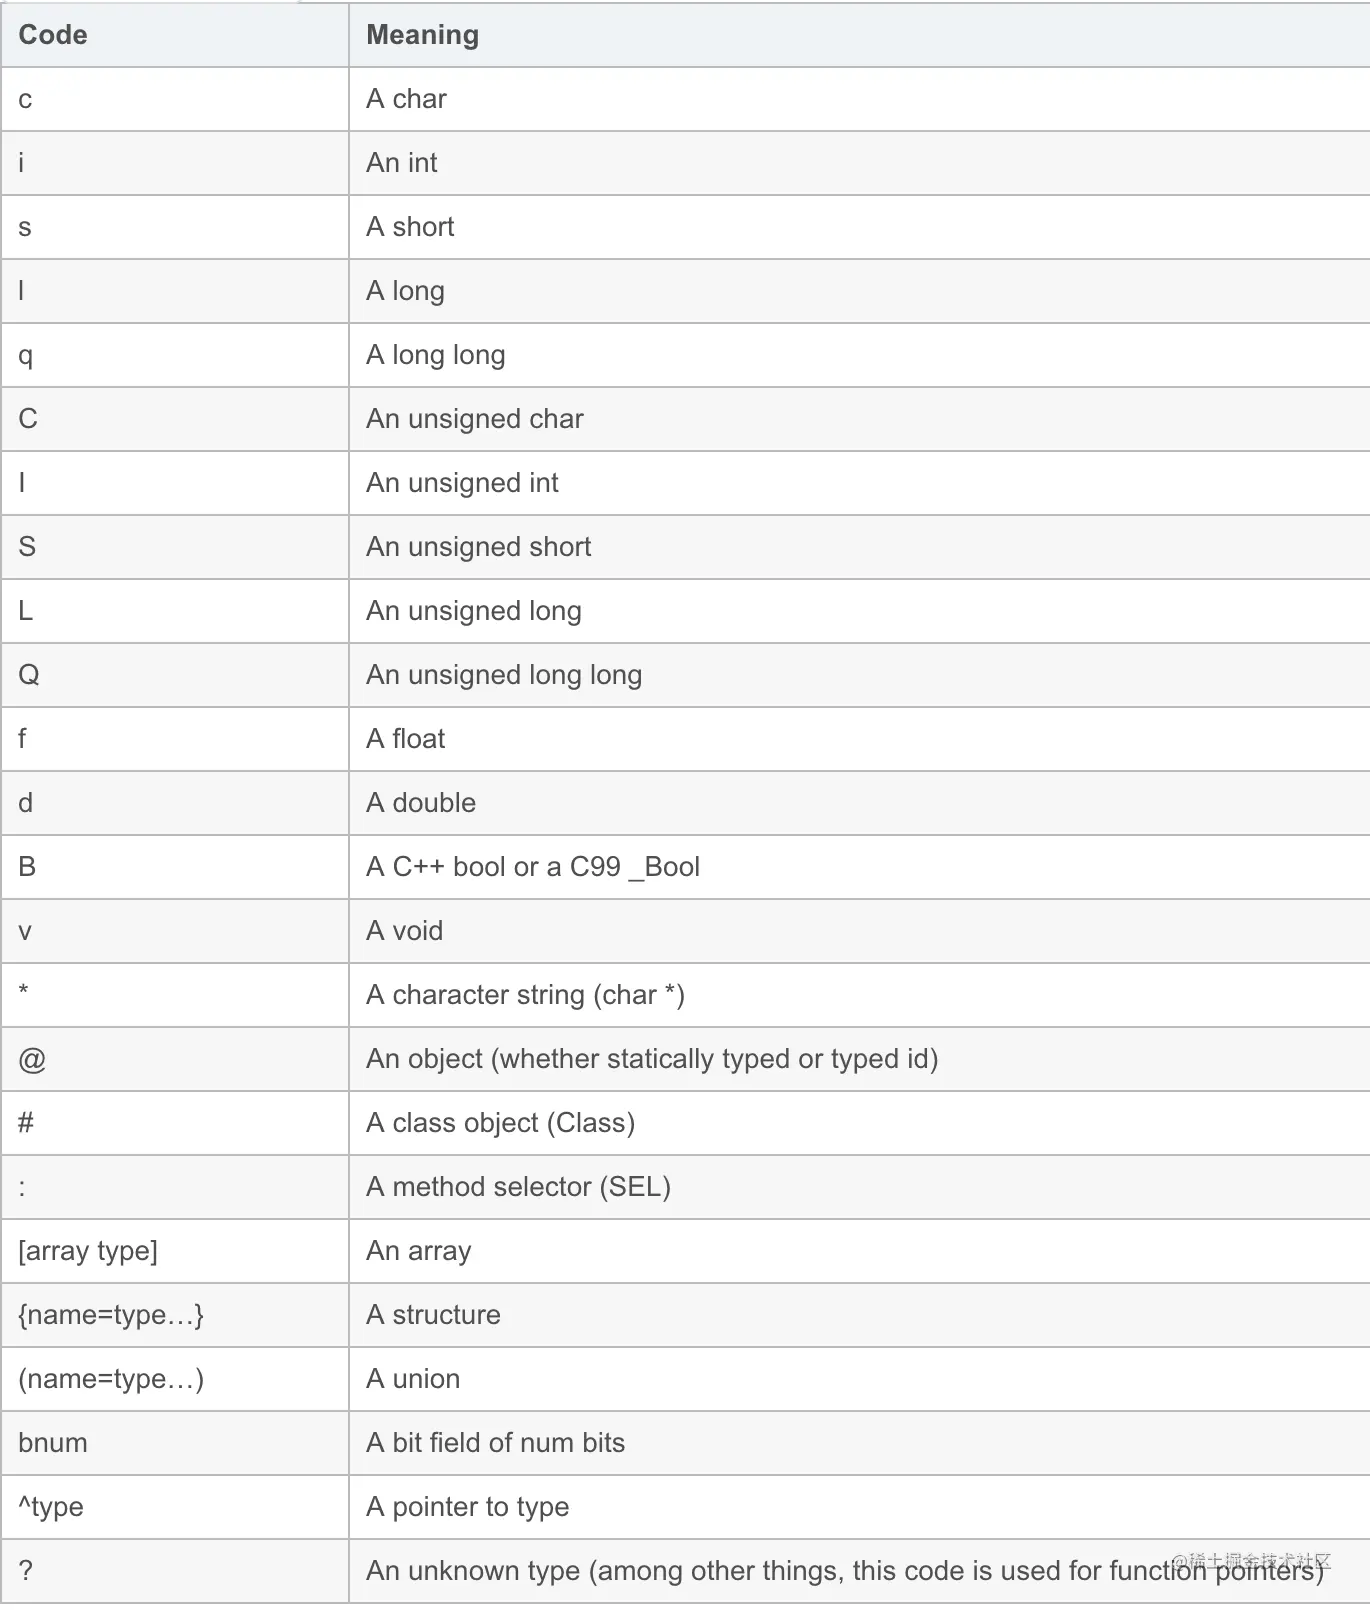The image size is (1370, 1610).
Task: Select the "A bit field of num bits" text
Action: 495,1443
